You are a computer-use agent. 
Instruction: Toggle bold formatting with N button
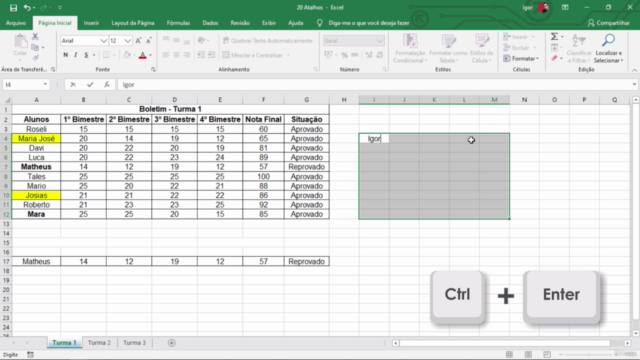click(66, 55)
